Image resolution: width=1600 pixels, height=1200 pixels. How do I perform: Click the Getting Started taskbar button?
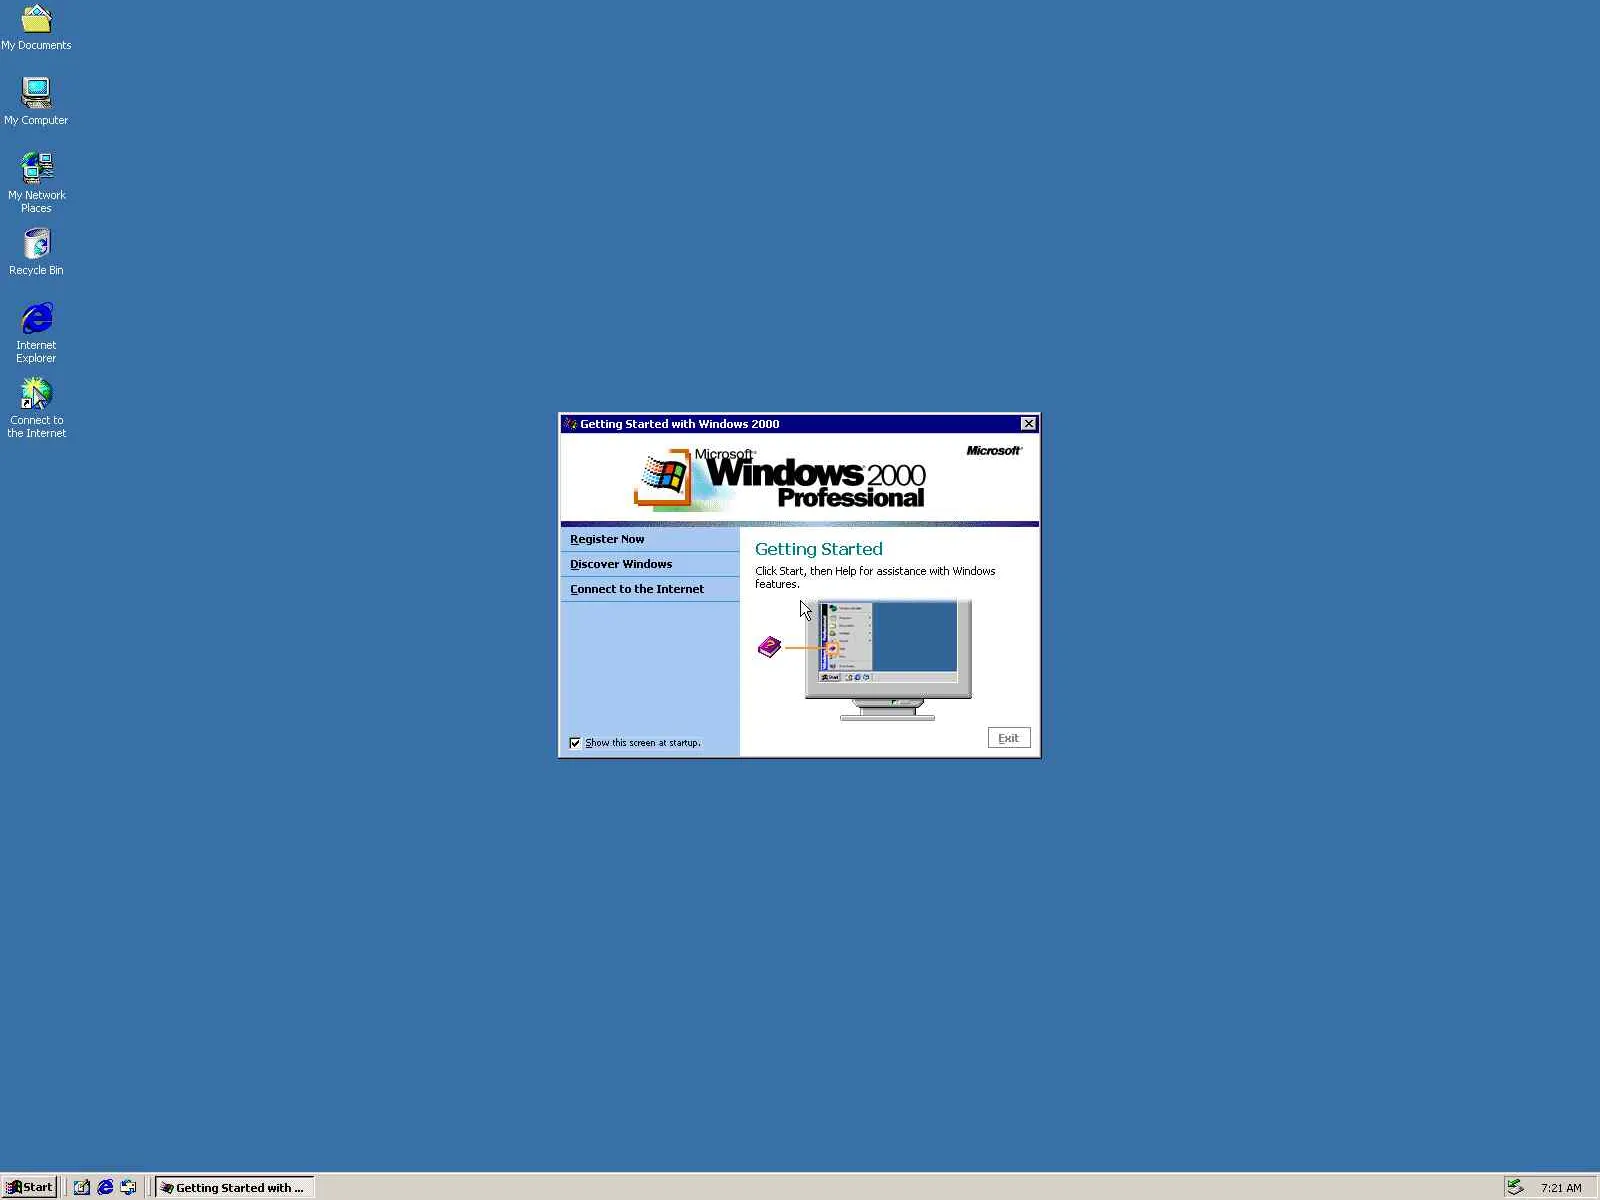click(x=235, y=1187)
